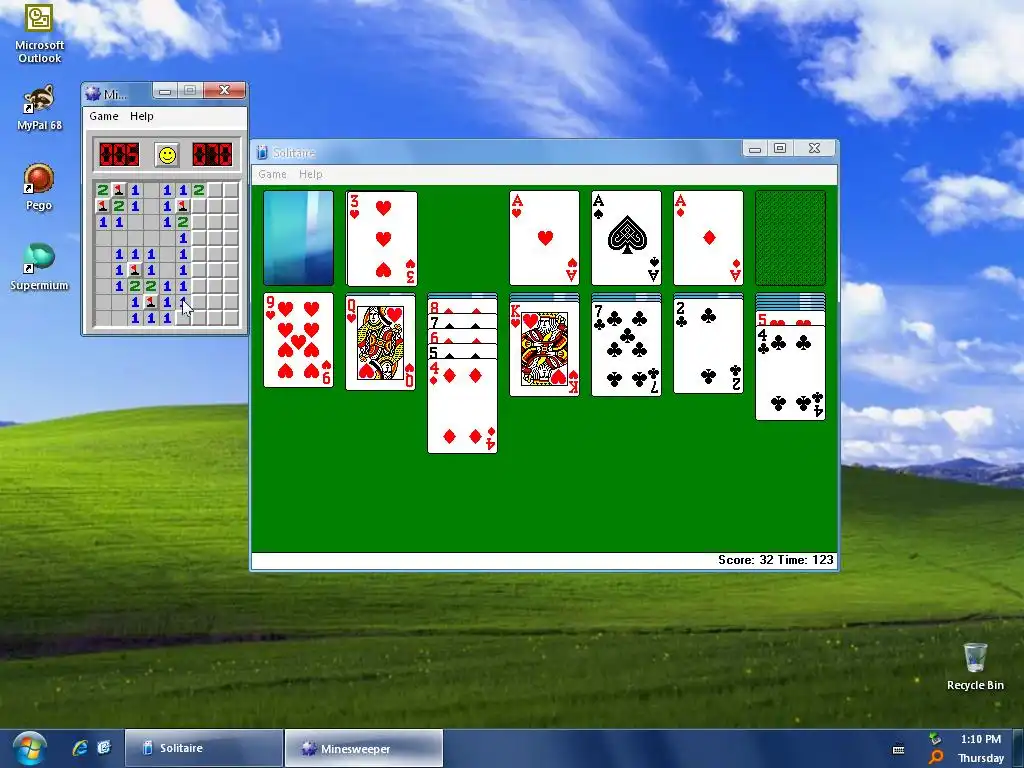
Task: Draw from the Solitaire face-down deck
Action: (x=298, y=238)
